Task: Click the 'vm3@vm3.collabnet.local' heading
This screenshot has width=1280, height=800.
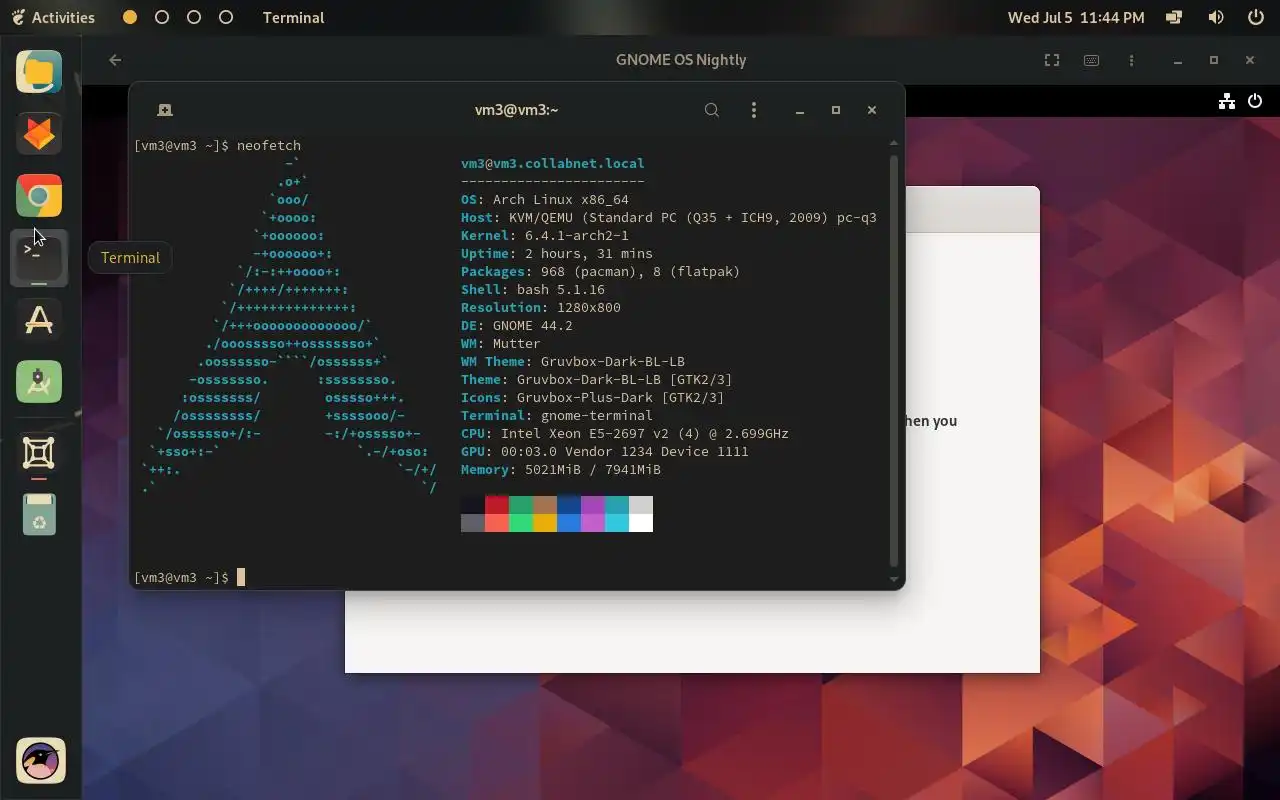Action: 553,163
